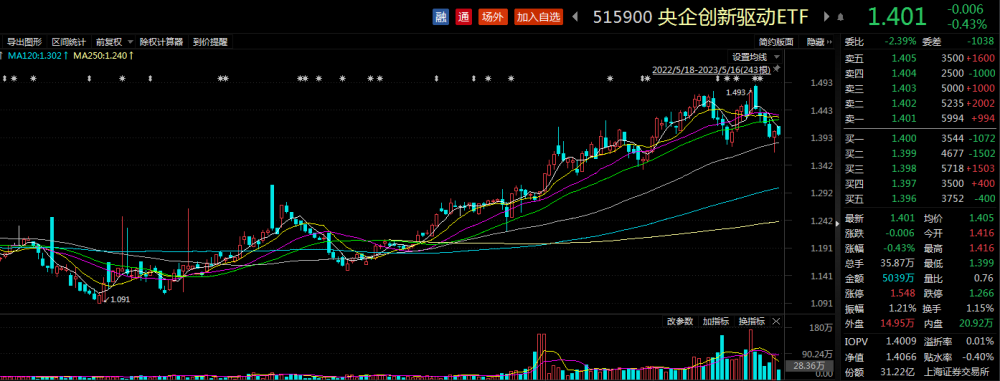Click the 卖四 1.404 order row

[x=919, y=73]
